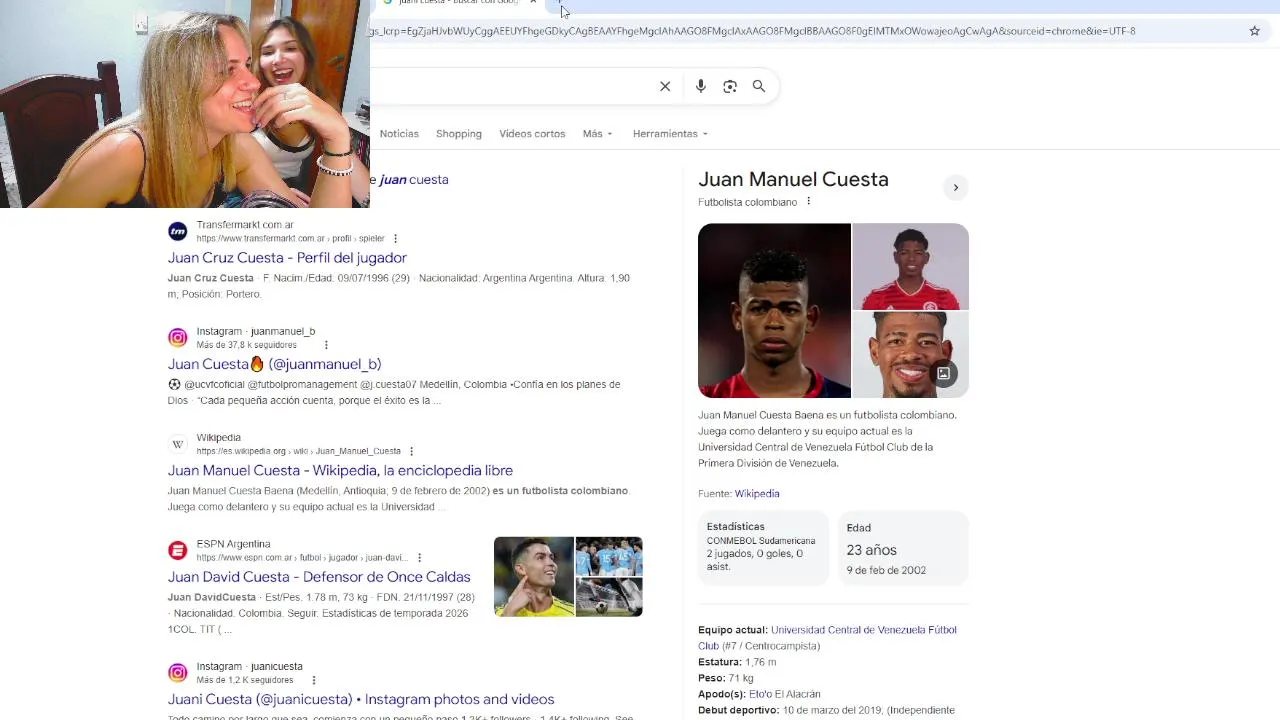
Task: Open Juan Manuel Cuesta Wikipedia article link
Action: [340, 470]
